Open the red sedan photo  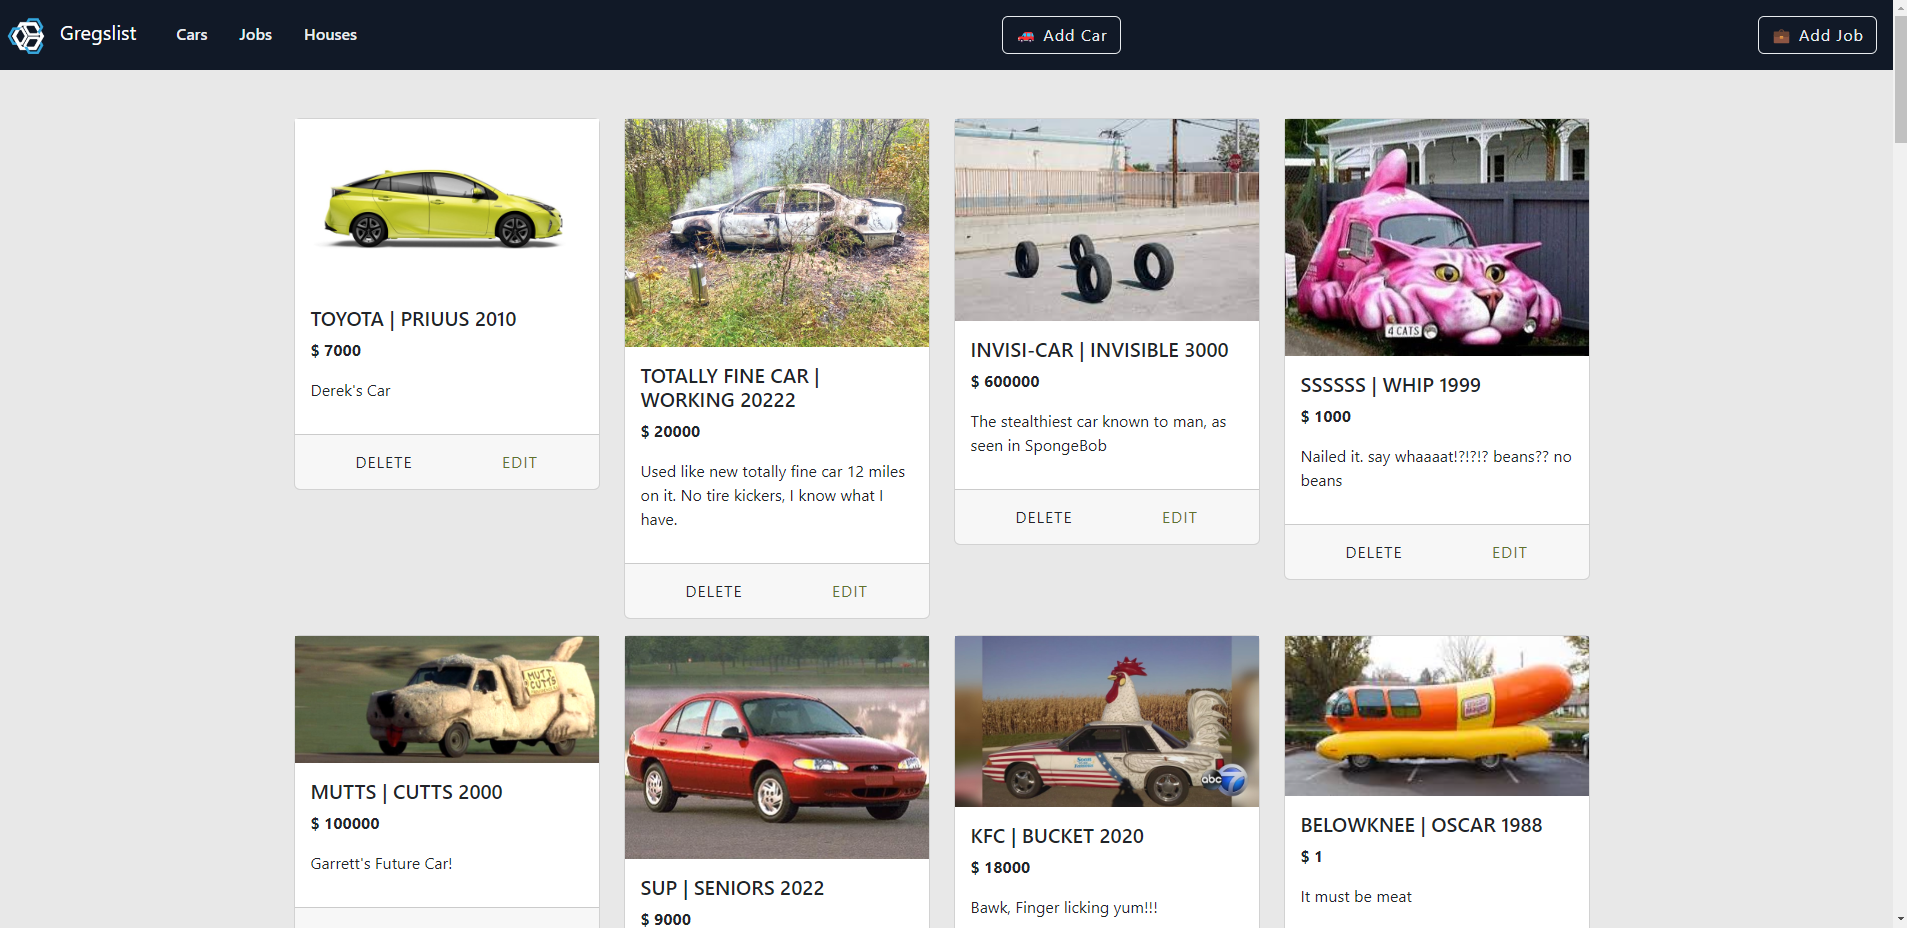coord(777,748)
